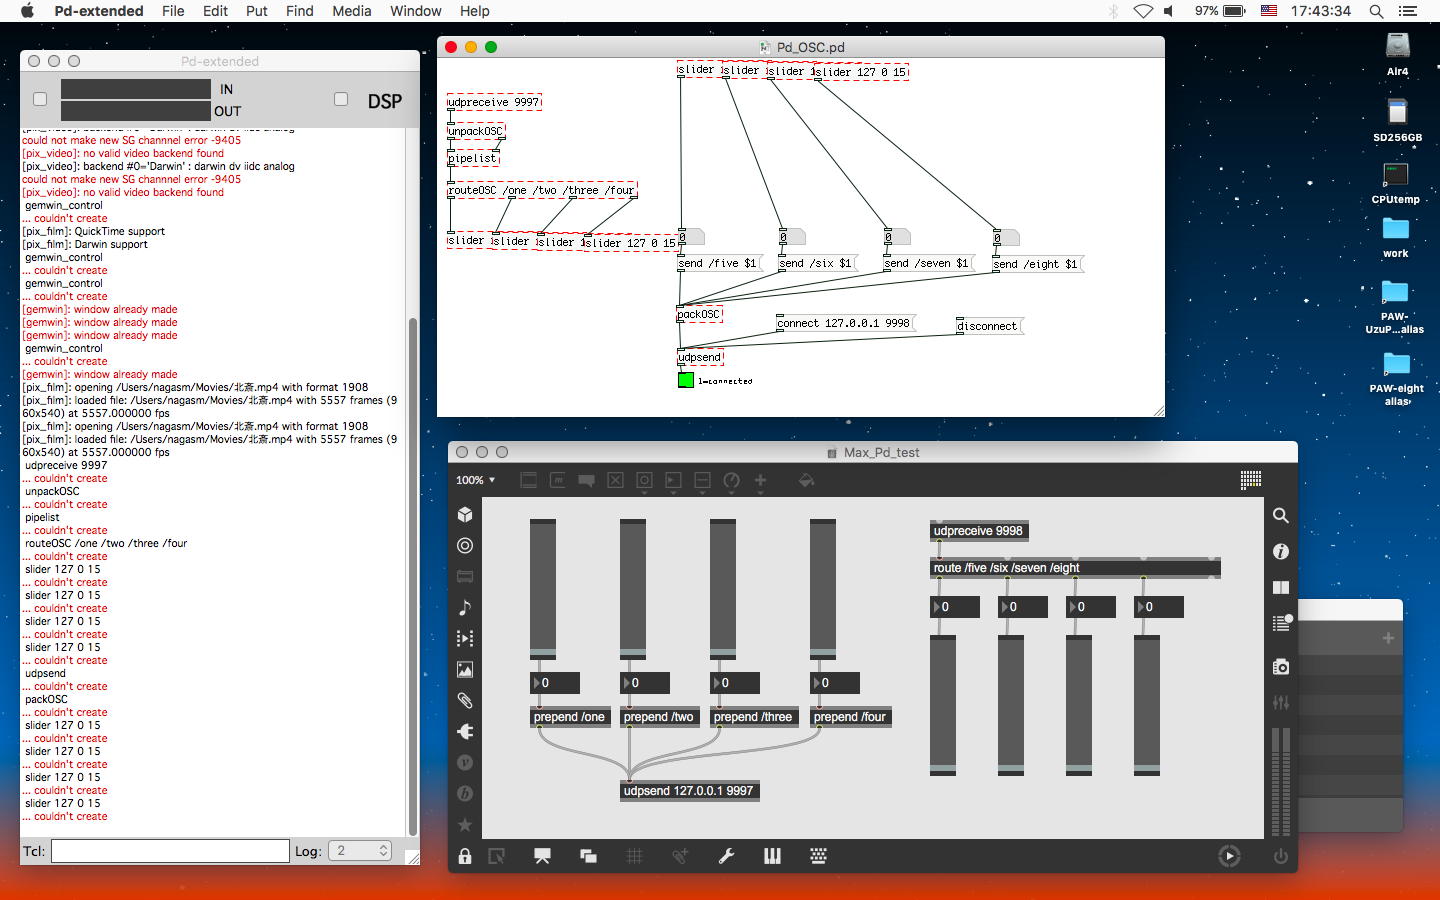Add a message box from Max top toolbar
1440x900 pixels.
(x=557, y=480)
